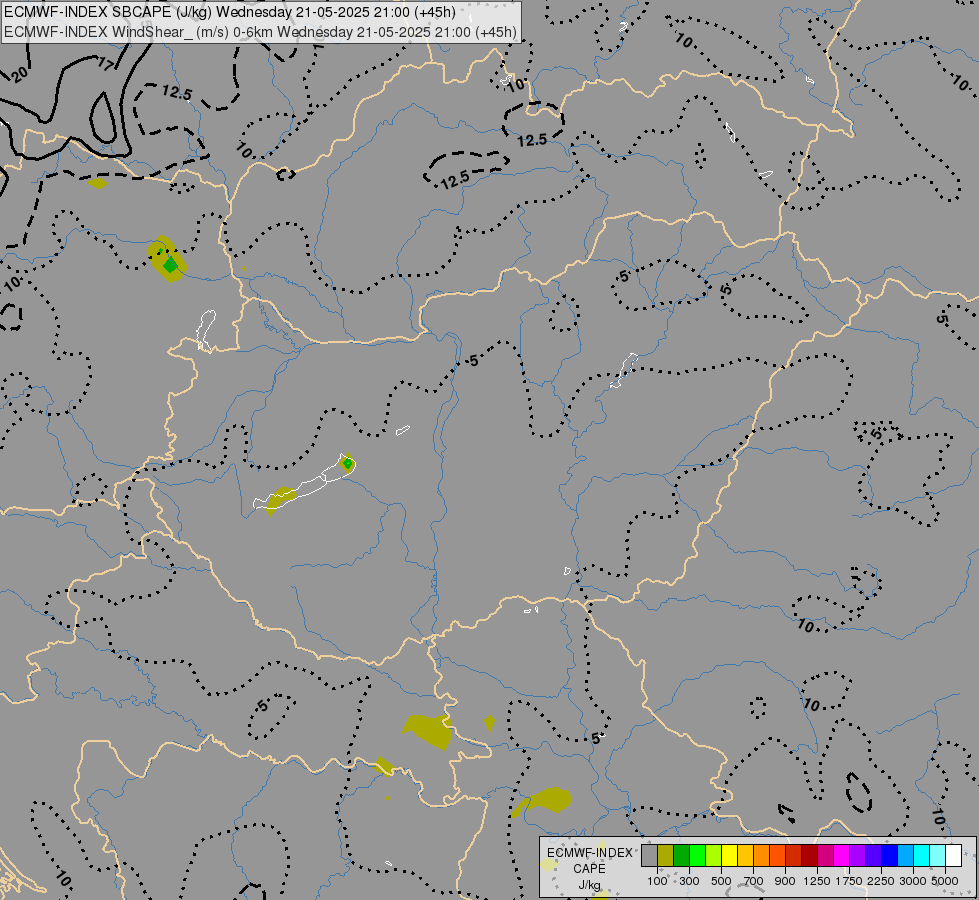Viewport: 979px width, 900px height.
Task: Click the SBCAPE title line in header
Action: (x=230, y=12)
